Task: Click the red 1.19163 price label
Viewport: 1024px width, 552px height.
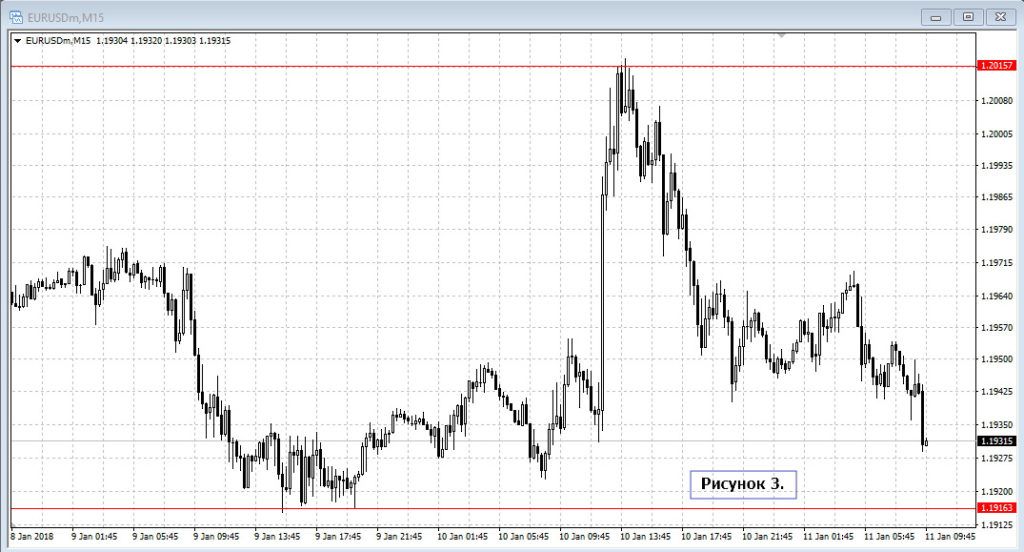Action: coord(999,508)
